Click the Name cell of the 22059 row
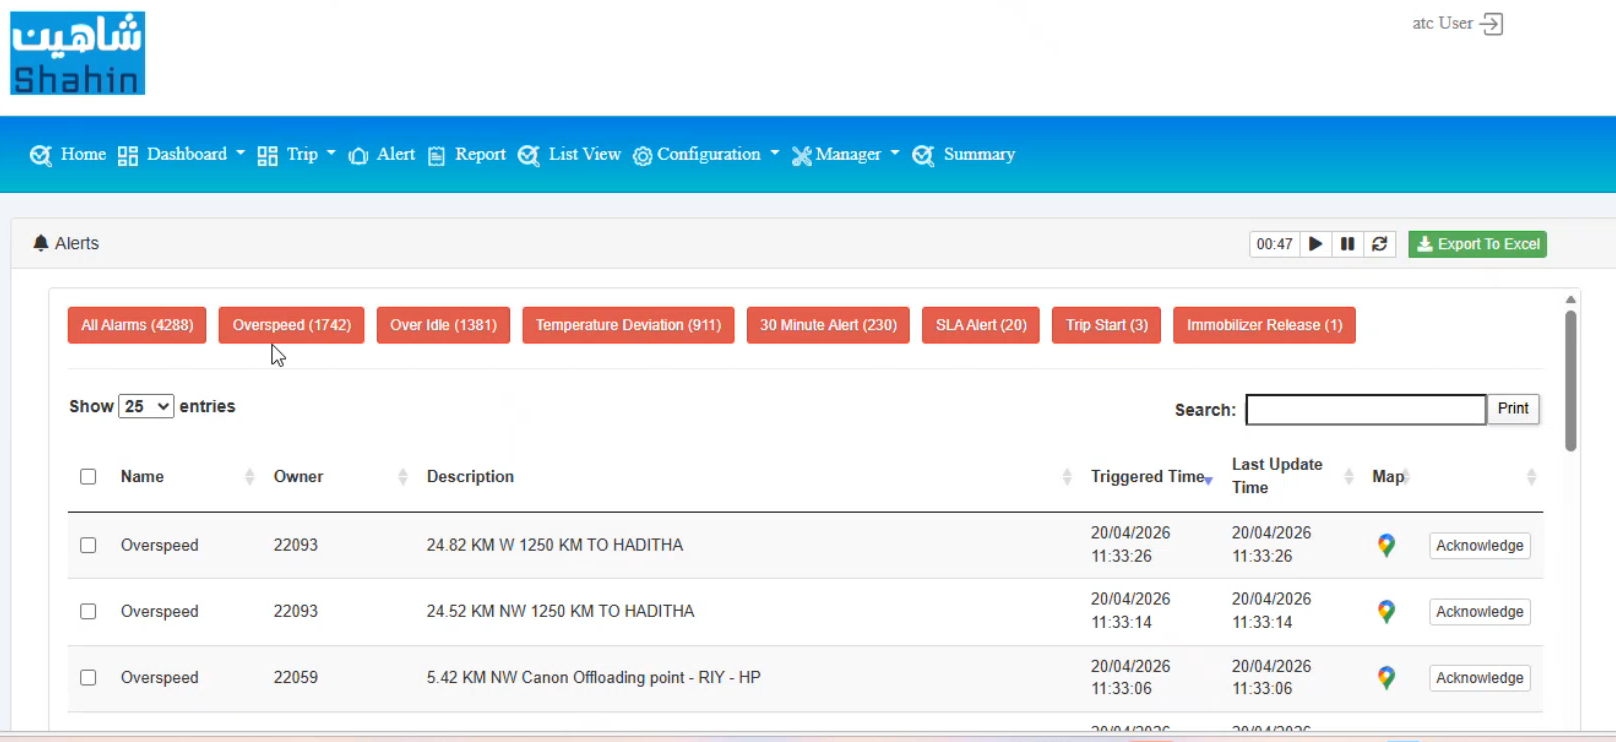This screenshot has height=742, width=1616. (x=160, y=677)
